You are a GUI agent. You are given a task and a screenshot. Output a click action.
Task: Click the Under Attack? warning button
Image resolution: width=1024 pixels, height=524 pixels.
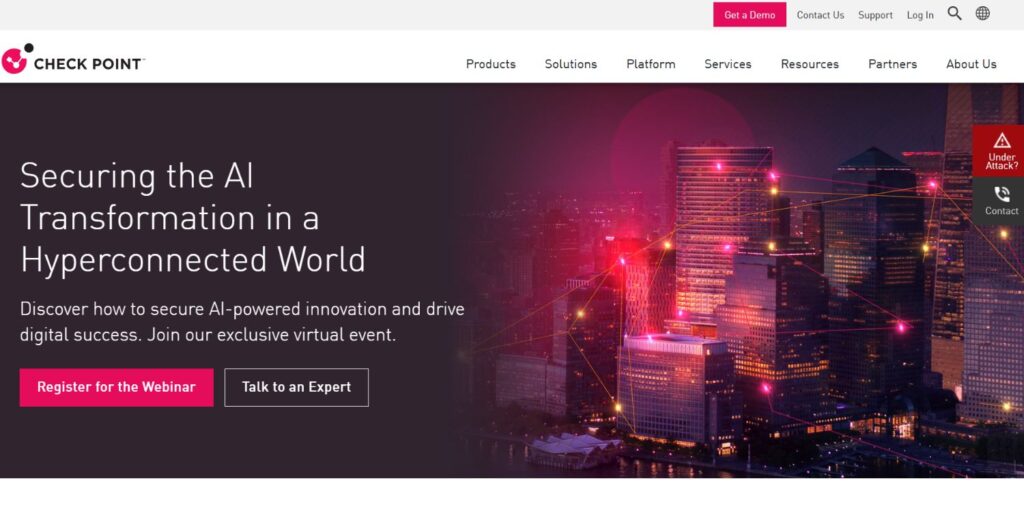1001,151
